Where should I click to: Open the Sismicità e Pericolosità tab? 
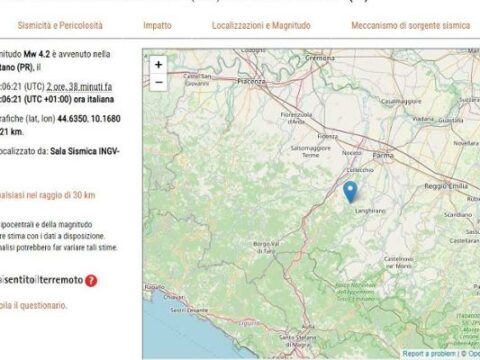tap(60, 25)
